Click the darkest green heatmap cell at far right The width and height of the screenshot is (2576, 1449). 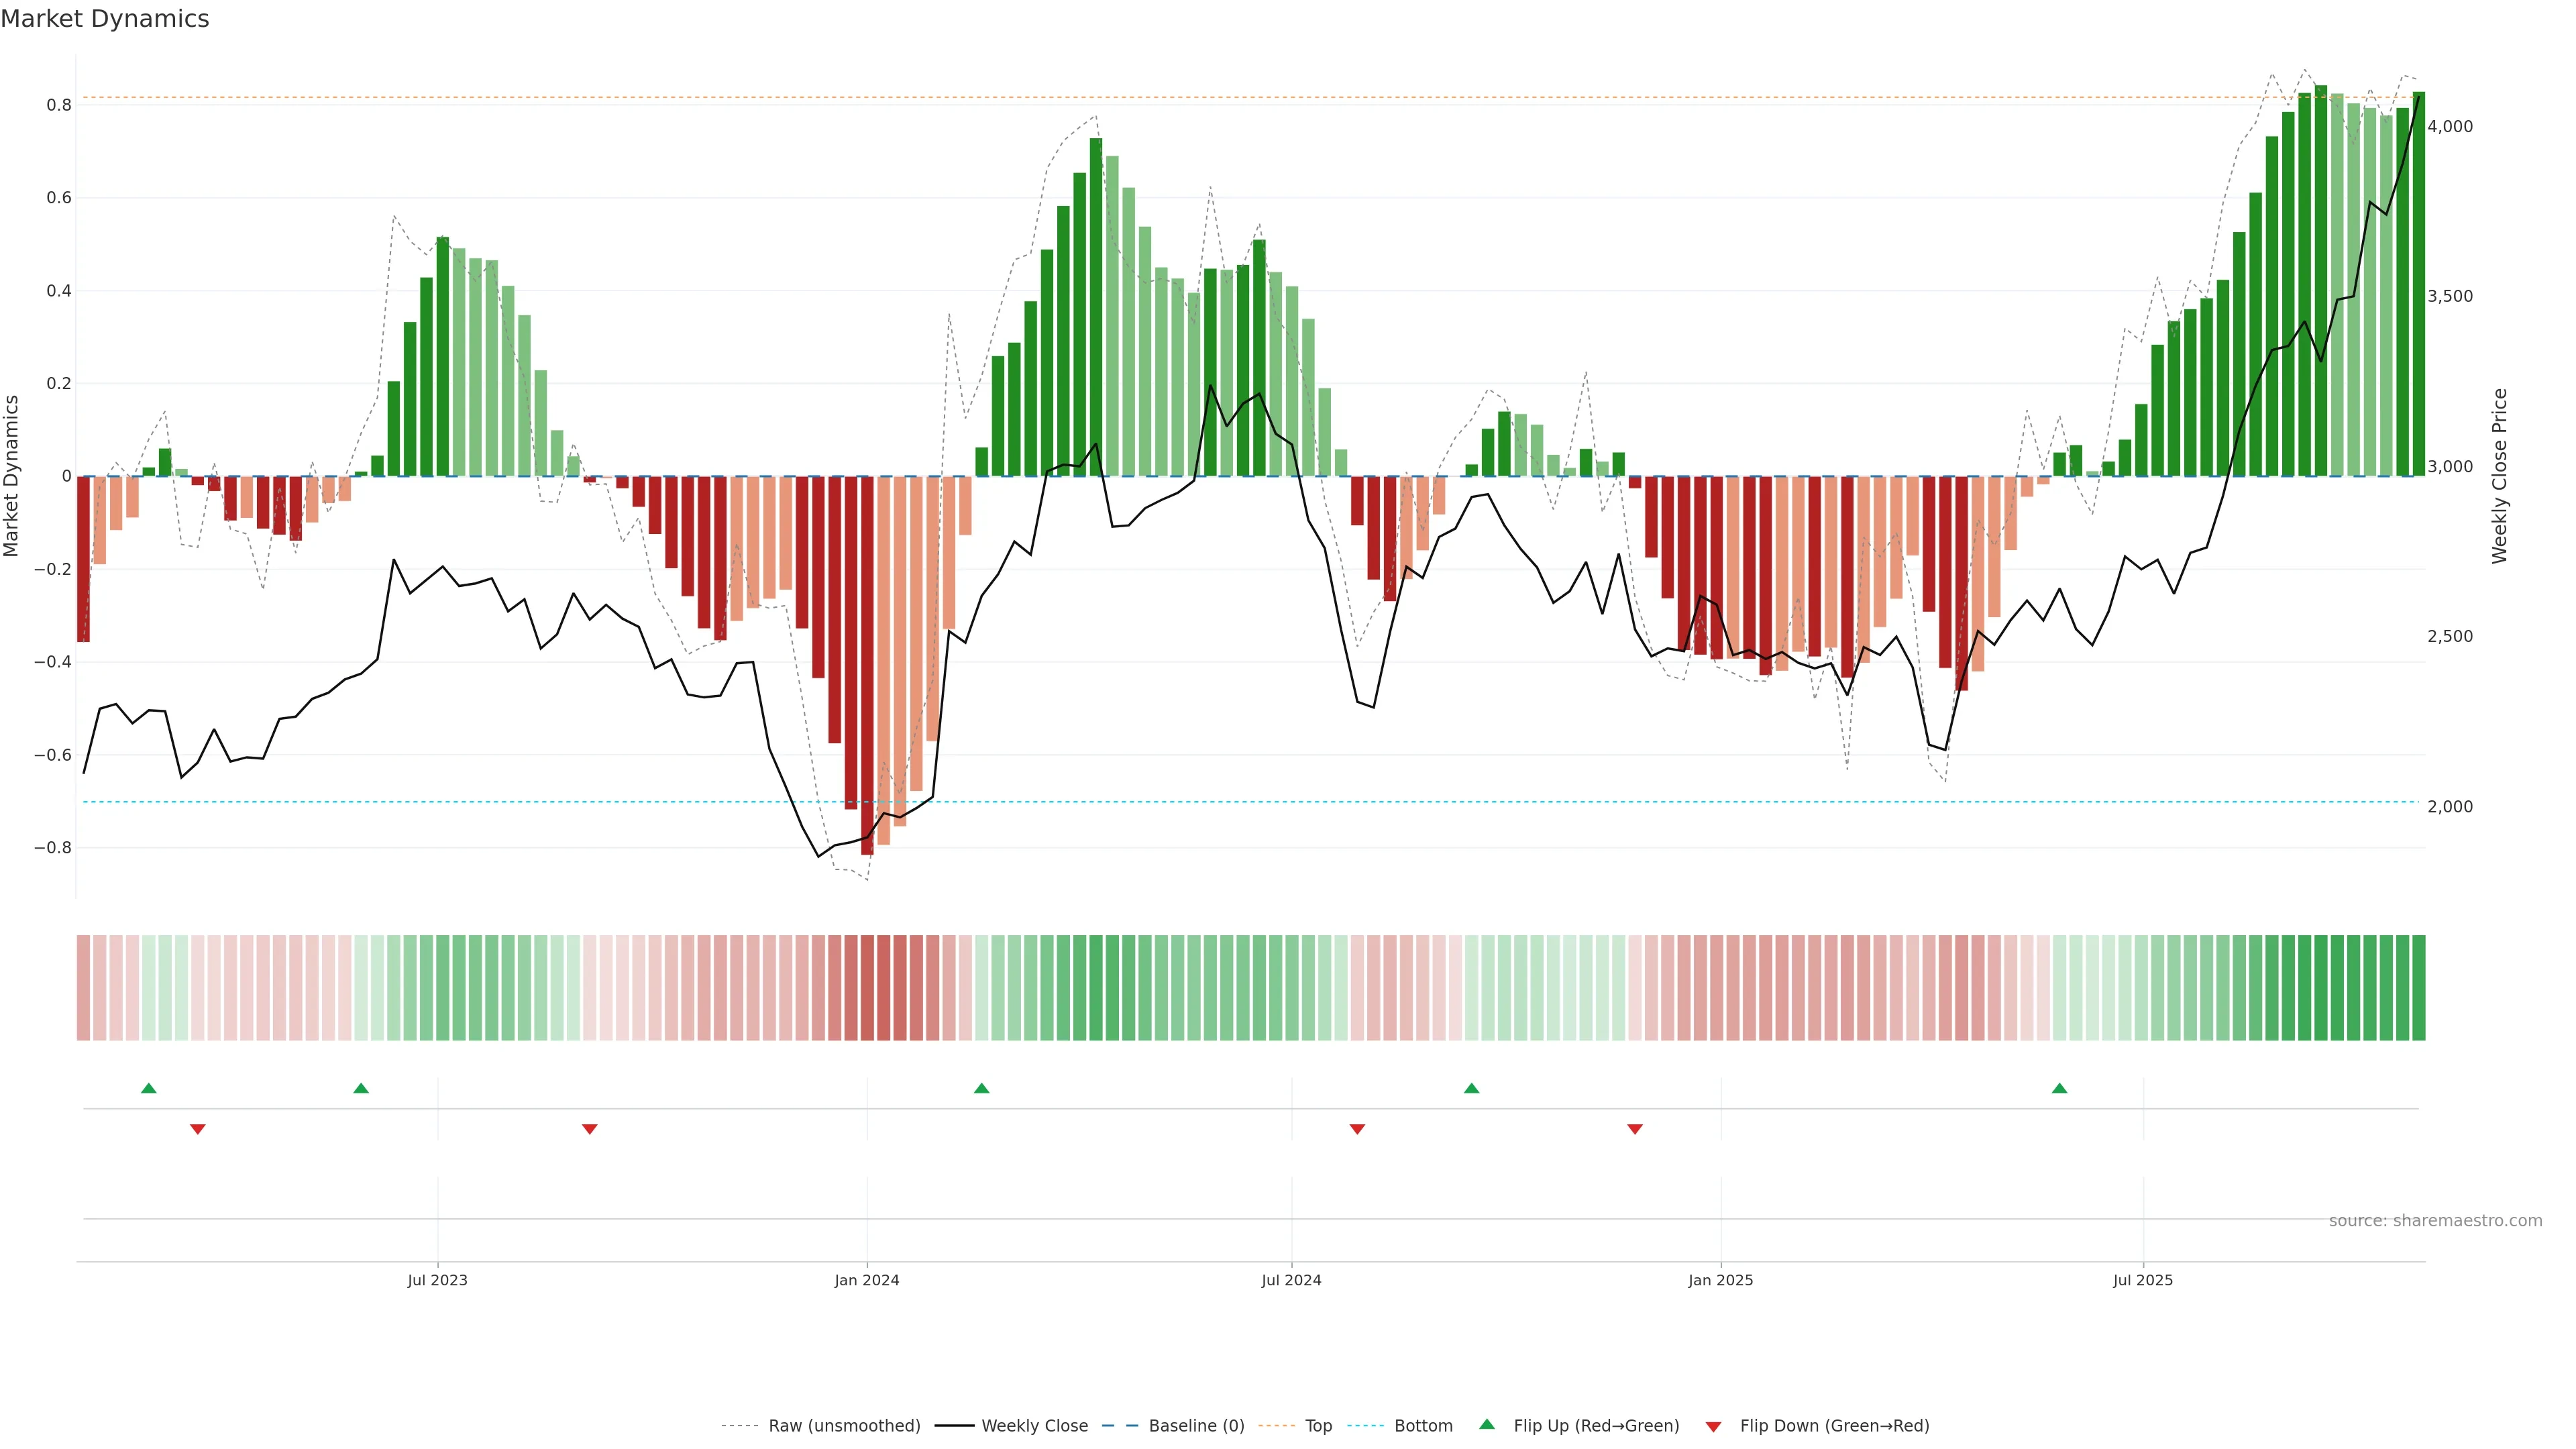[x=2418, y=988]
